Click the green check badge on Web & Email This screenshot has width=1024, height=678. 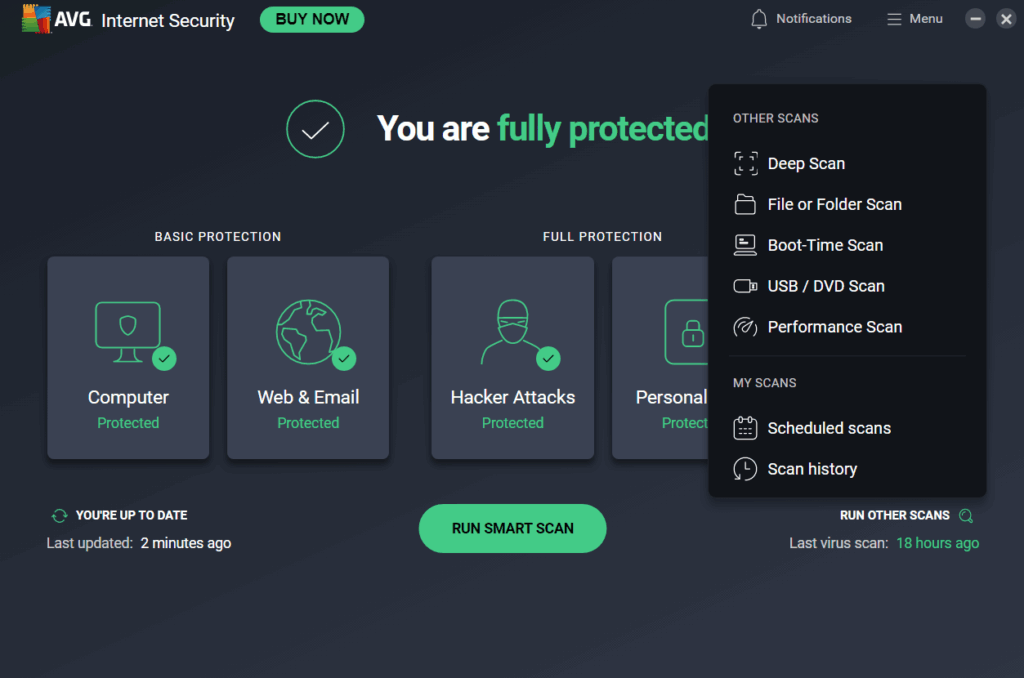pos(344,358)
